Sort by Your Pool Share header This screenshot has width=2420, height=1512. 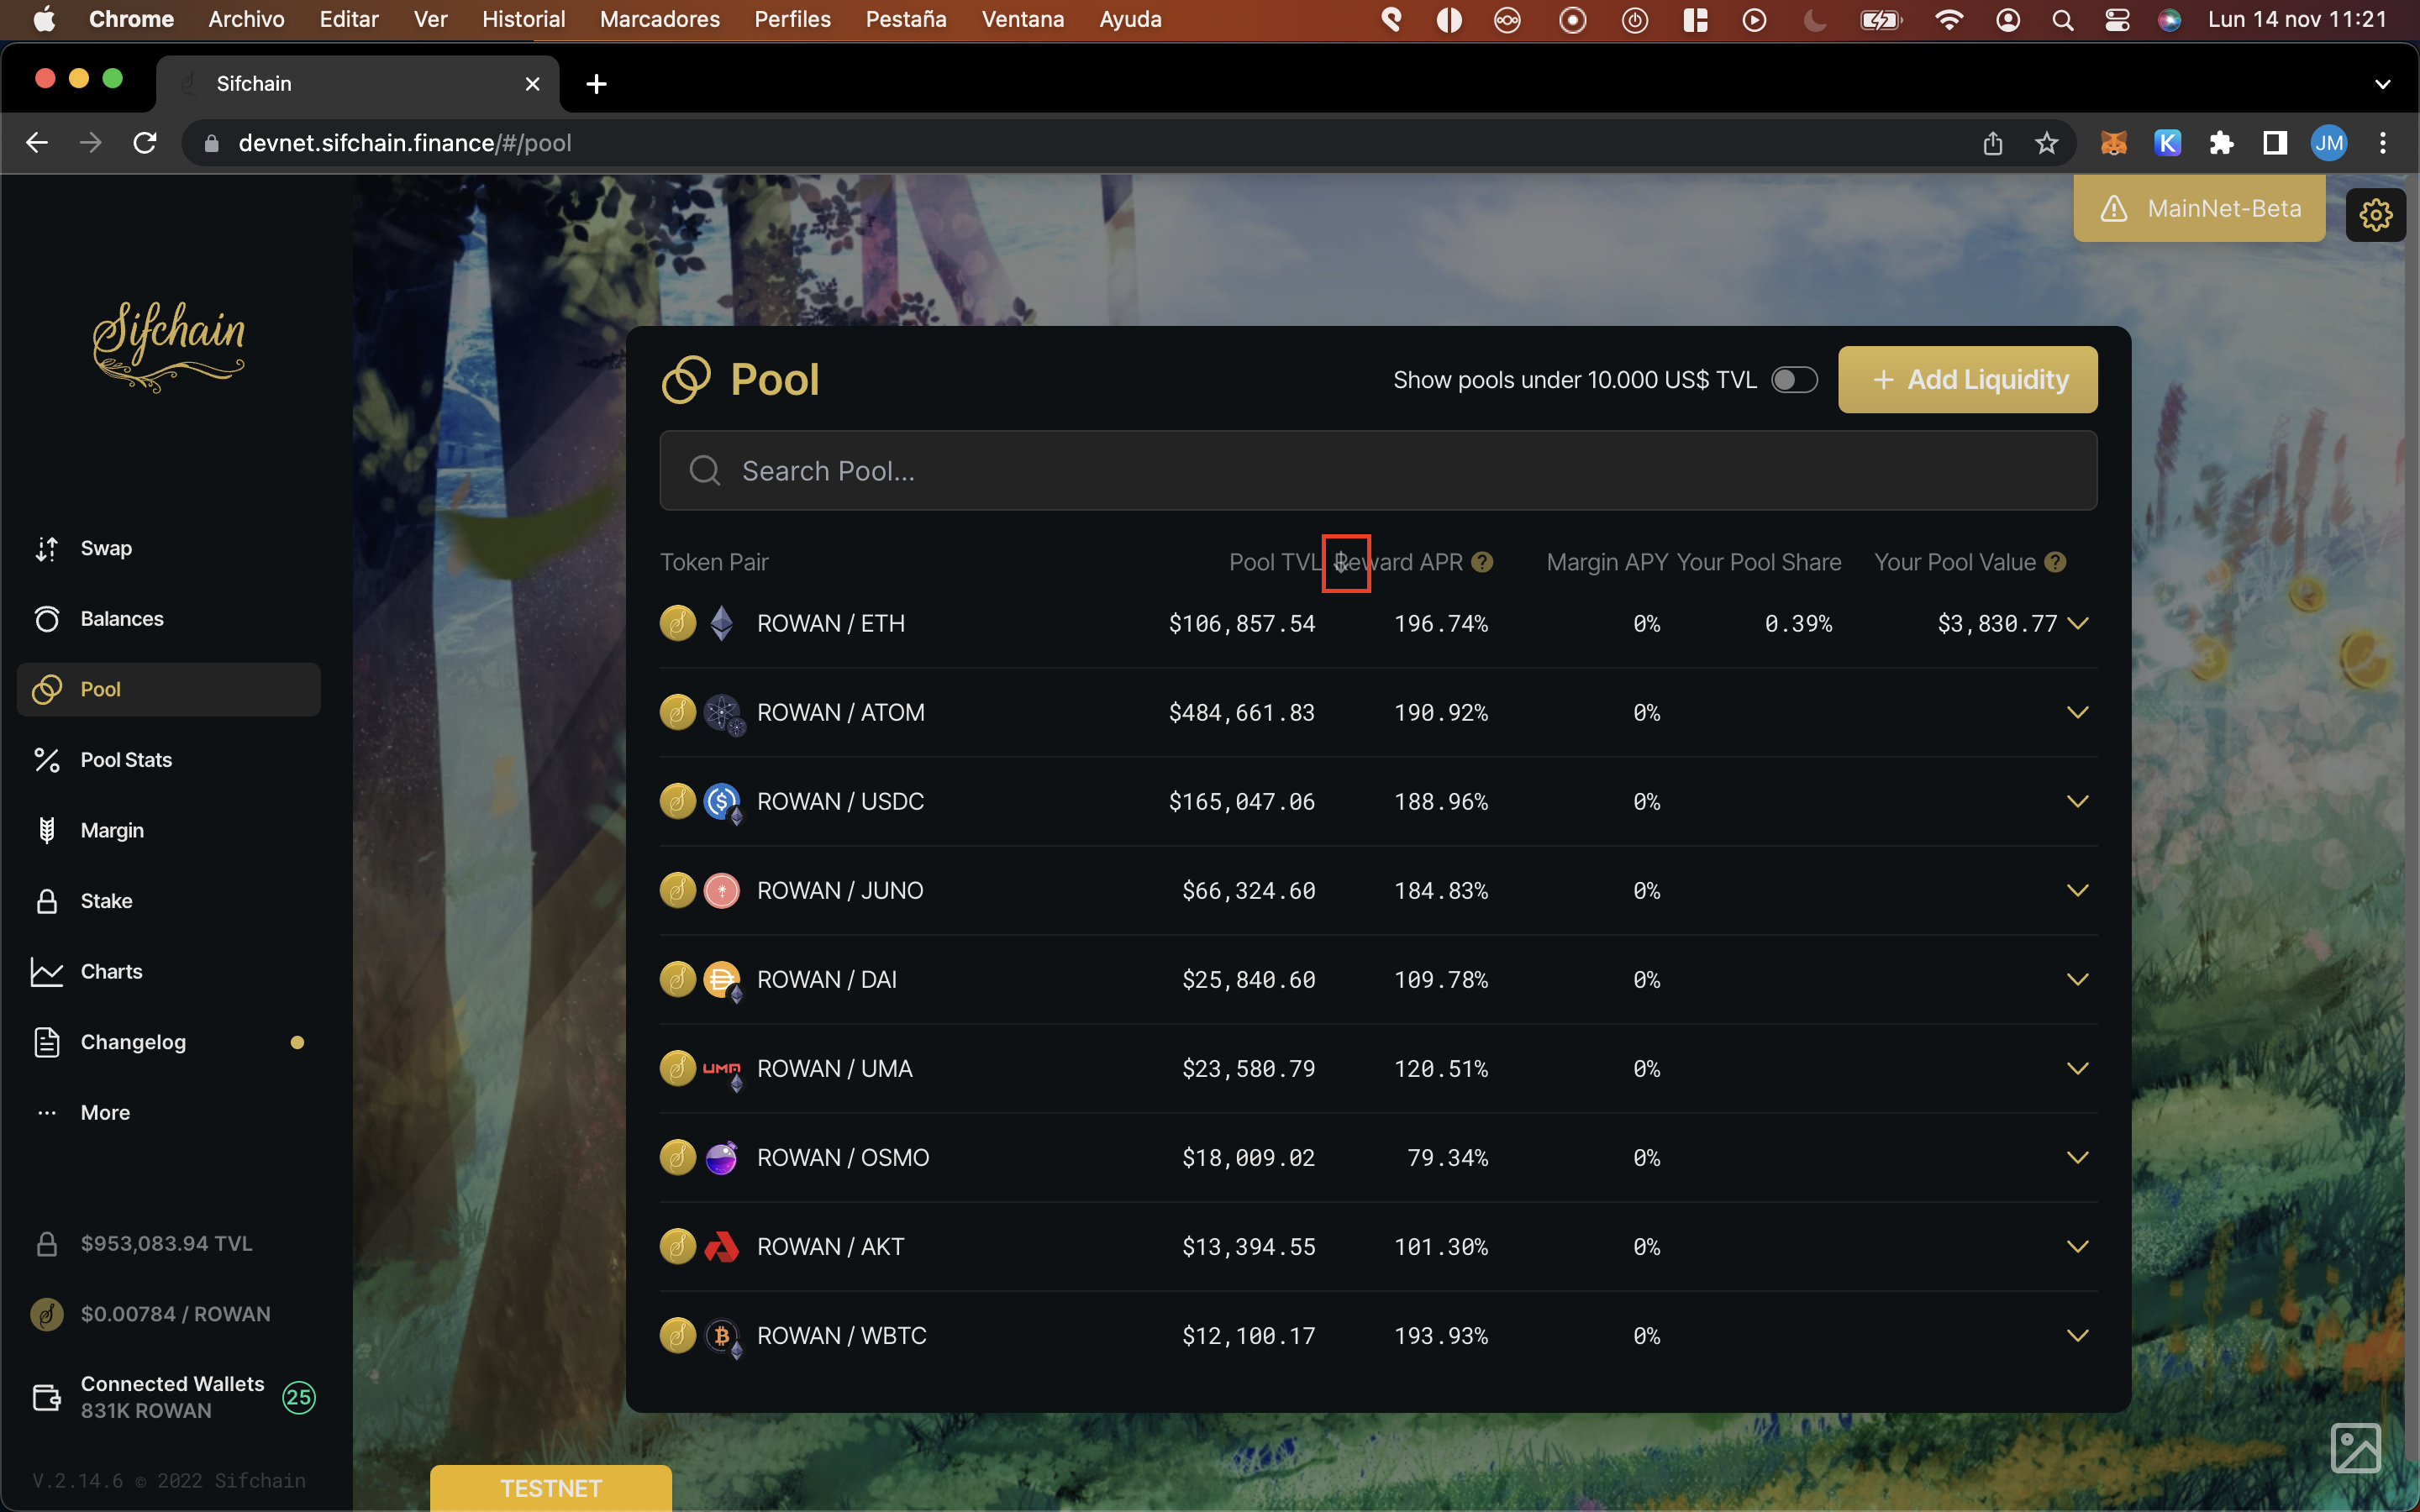[1759, 562]
